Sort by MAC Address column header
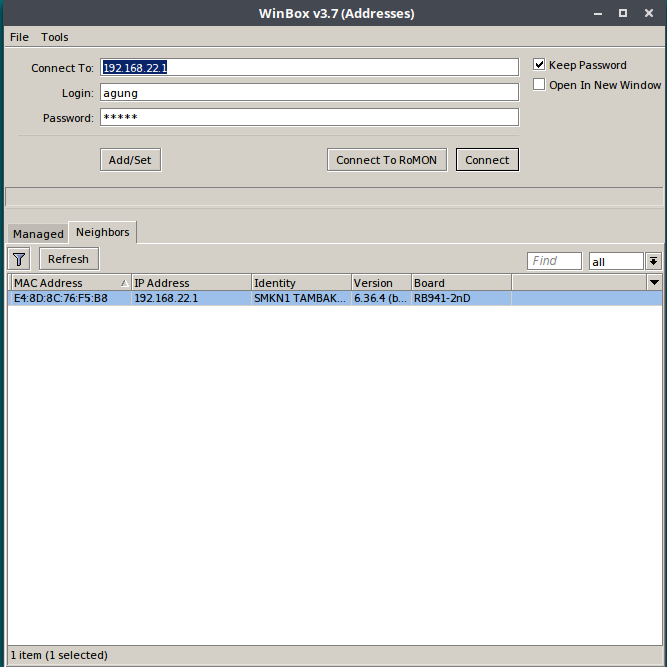The width and height of the screenshot is (667, 667). click(71, 283)
